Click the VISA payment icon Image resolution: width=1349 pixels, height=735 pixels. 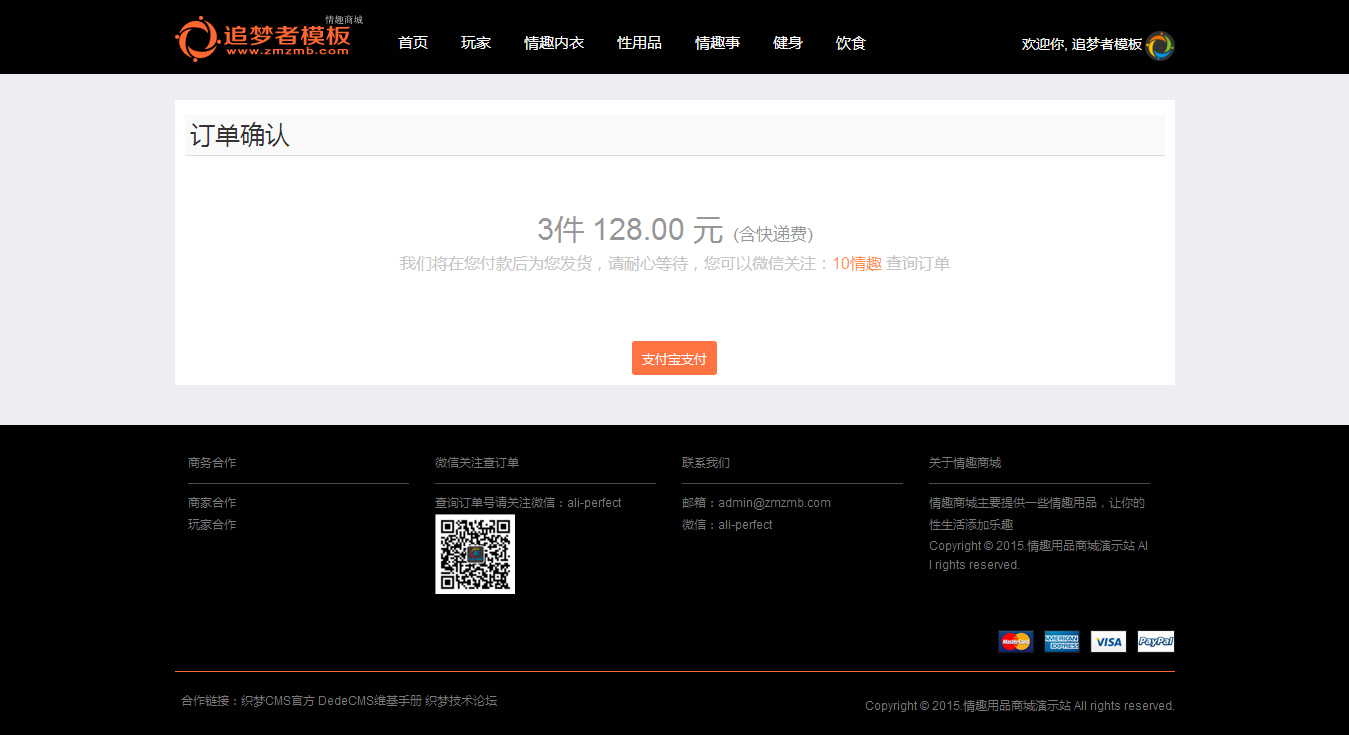coord(1108,641)
